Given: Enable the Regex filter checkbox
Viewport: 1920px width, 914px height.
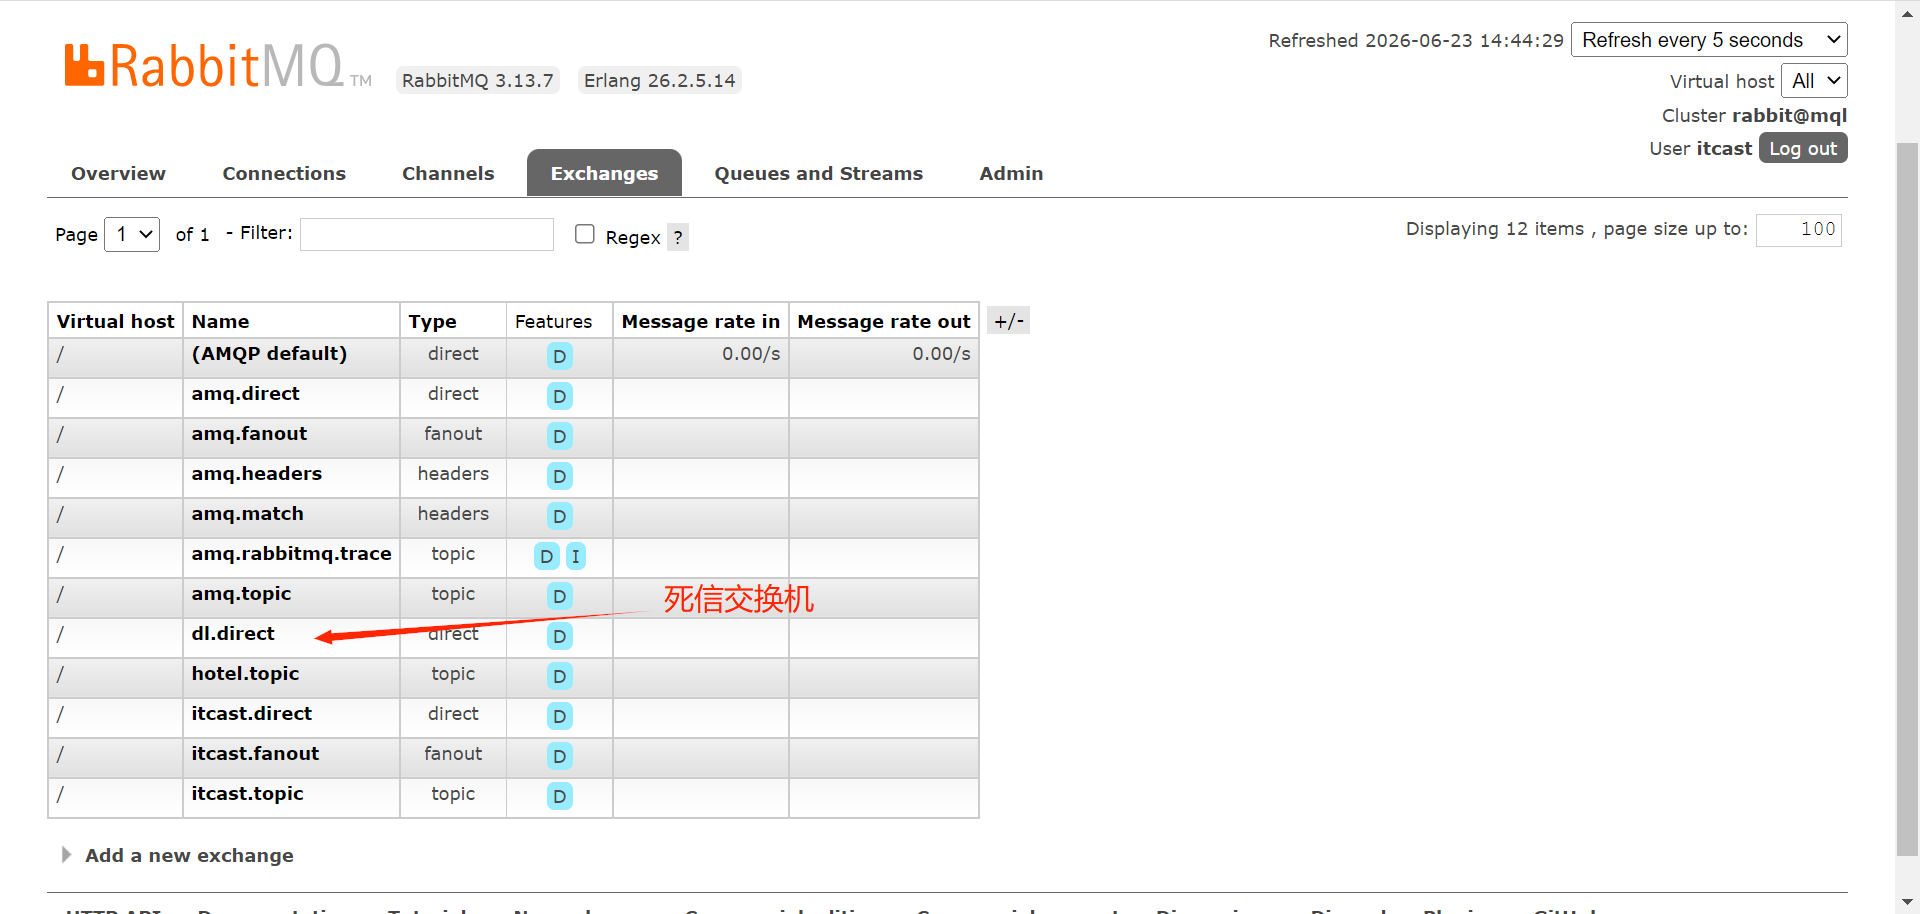Looking at the screenshot, I should coord(585,234).
